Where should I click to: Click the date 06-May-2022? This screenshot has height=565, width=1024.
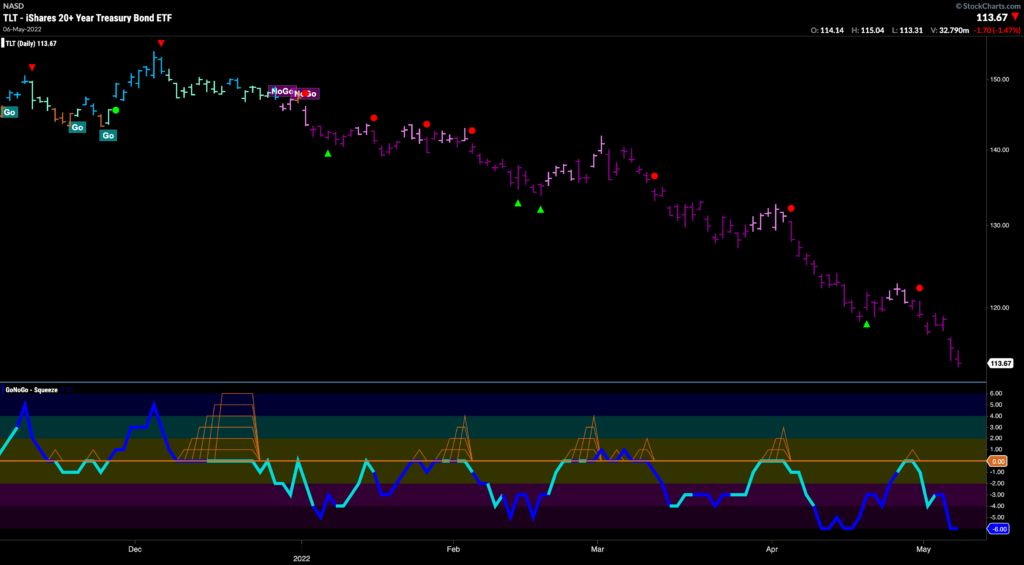pos(22,29)
